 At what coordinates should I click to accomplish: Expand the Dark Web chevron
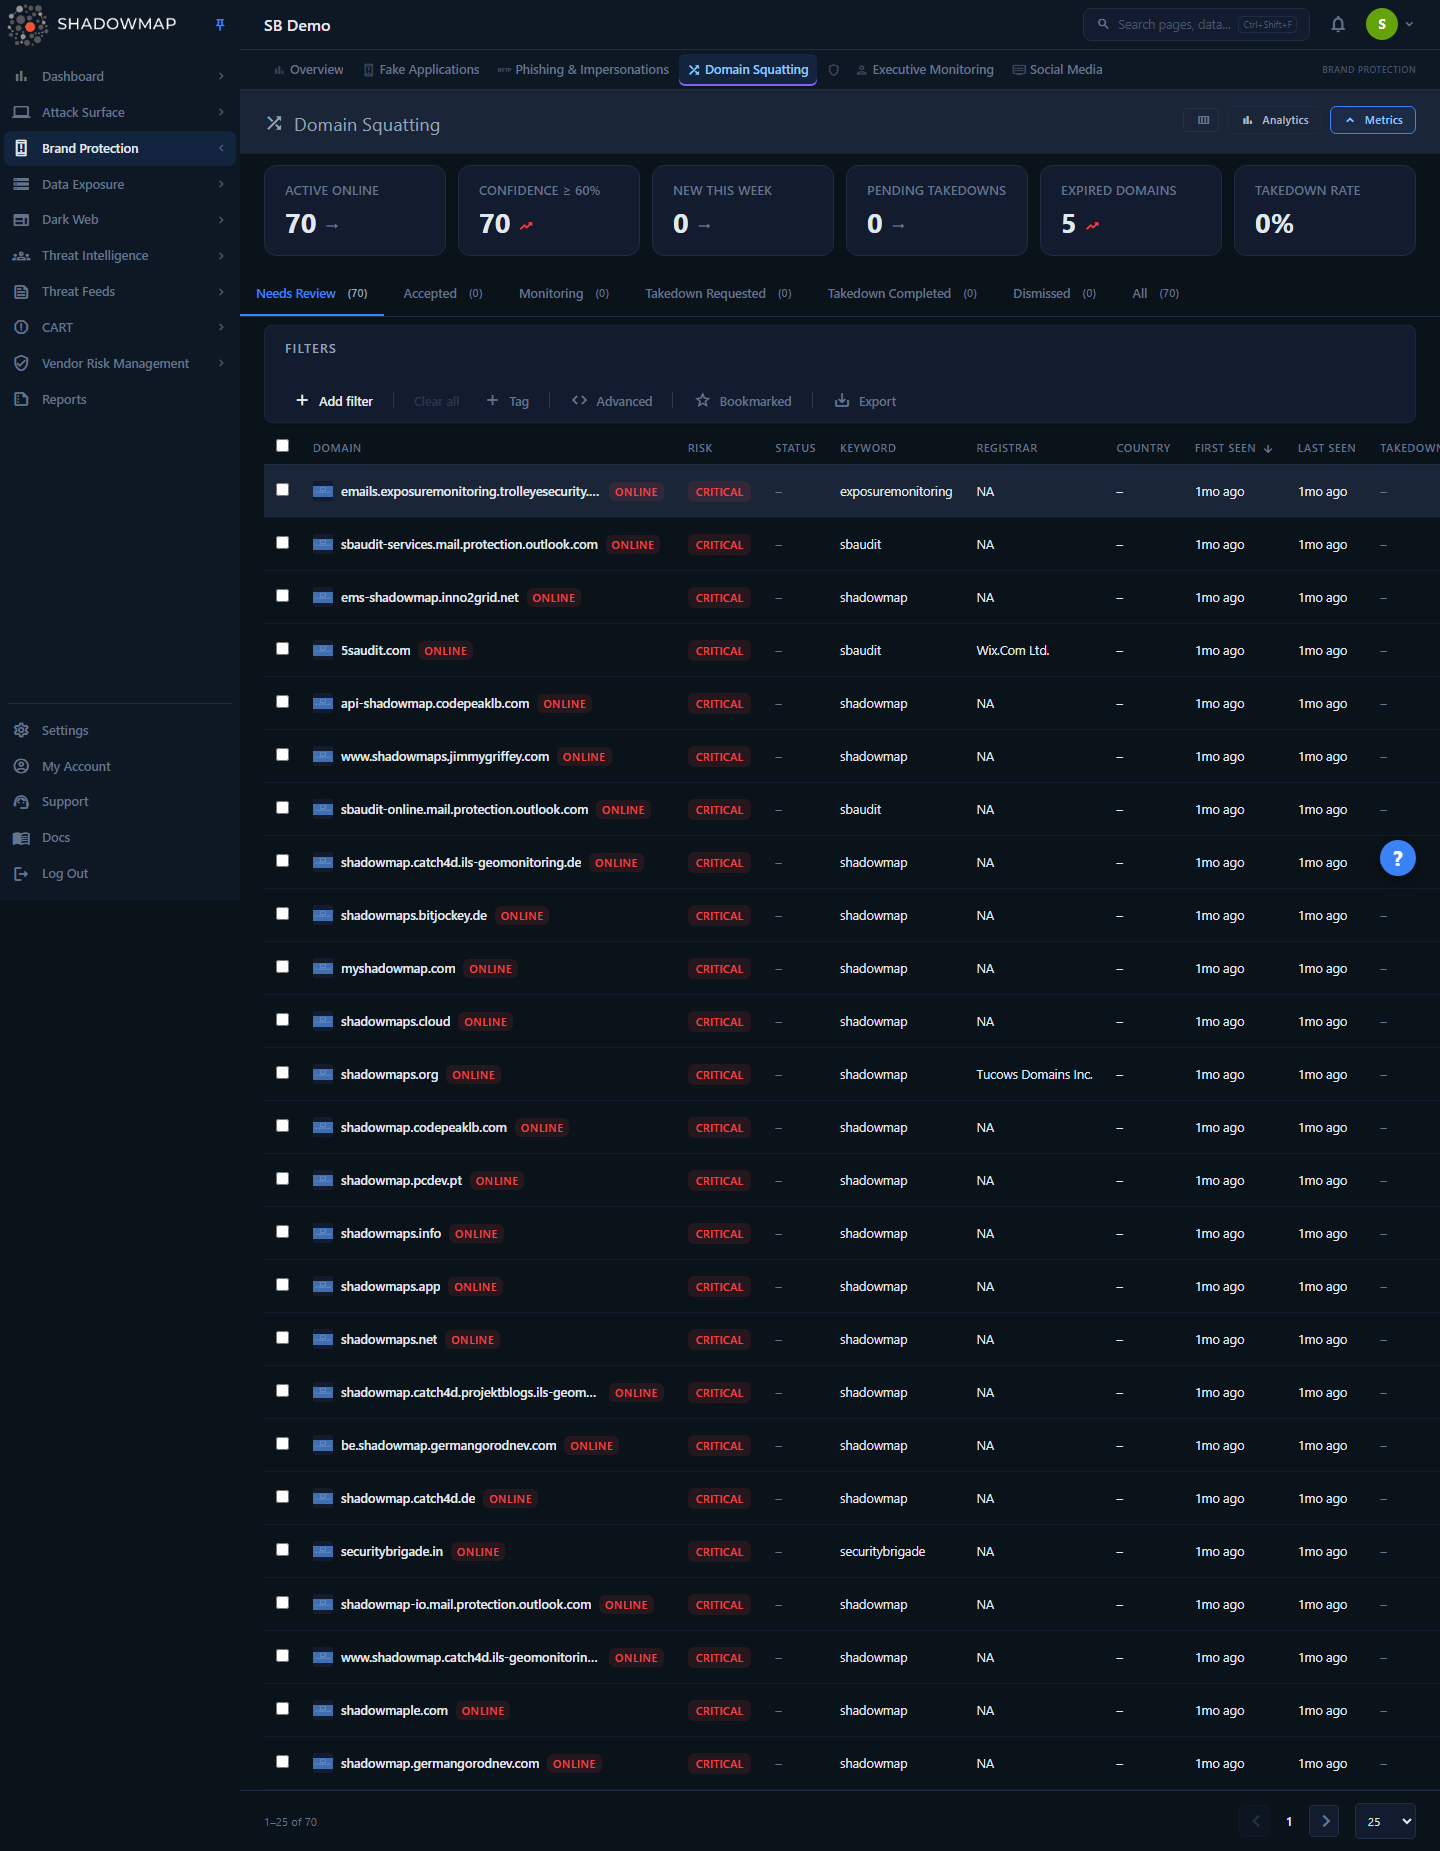coord(221,220)
